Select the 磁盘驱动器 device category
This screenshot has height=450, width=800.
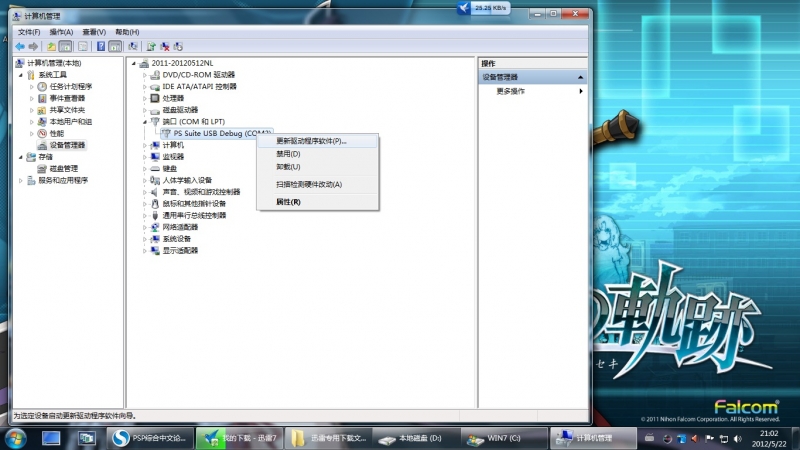(180, 110)
